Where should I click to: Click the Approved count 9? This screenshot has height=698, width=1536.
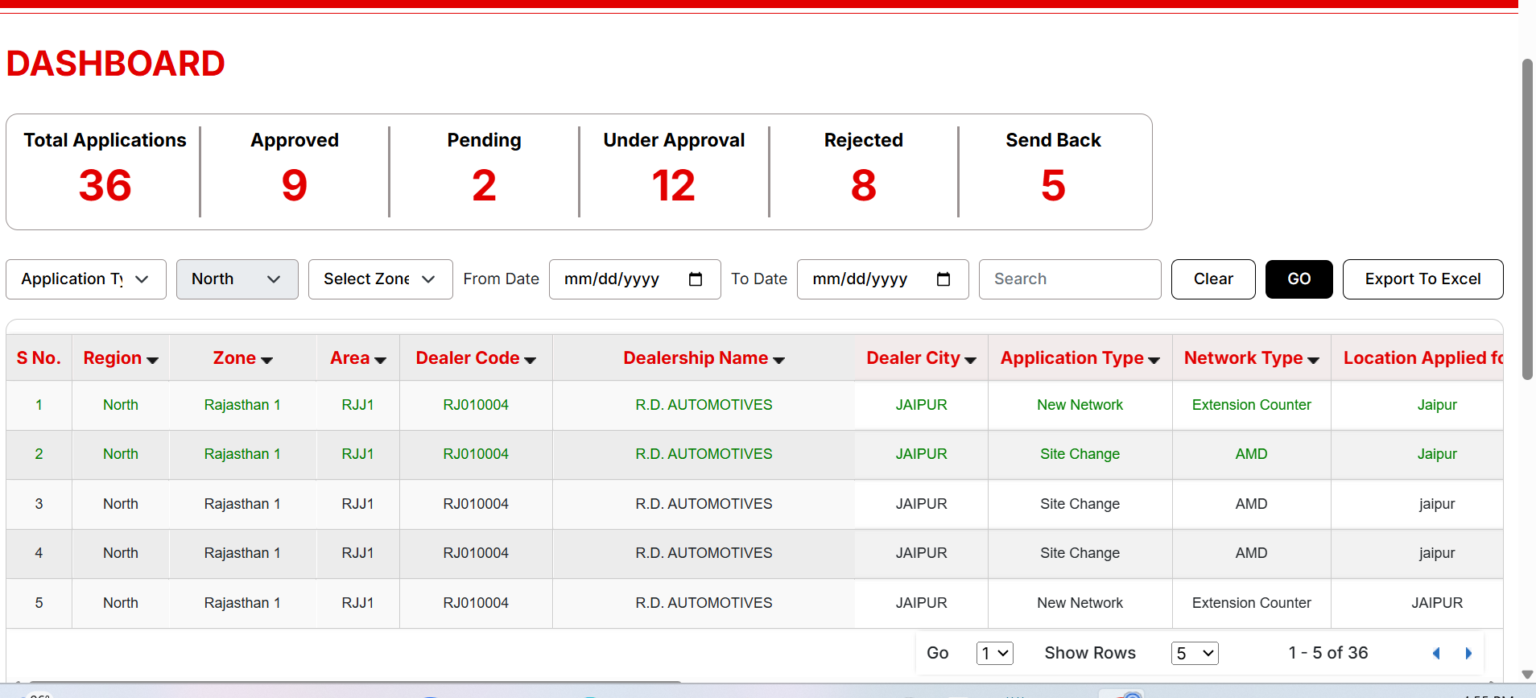pos(294,186)
